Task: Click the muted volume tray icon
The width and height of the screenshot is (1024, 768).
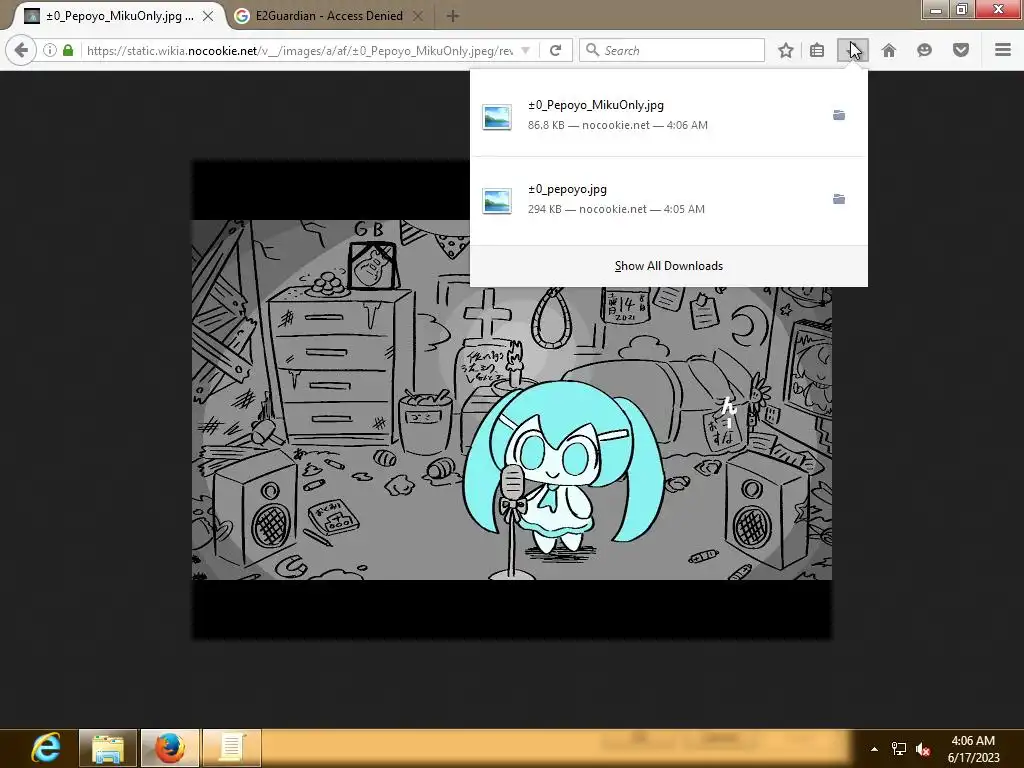Action: pos(923,749)
